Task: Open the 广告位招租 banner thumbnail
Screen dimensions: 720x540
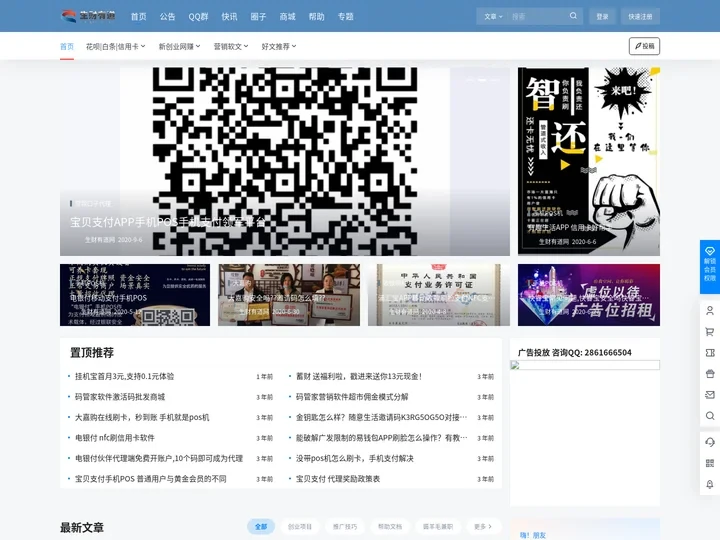Action: pos(589,295)
